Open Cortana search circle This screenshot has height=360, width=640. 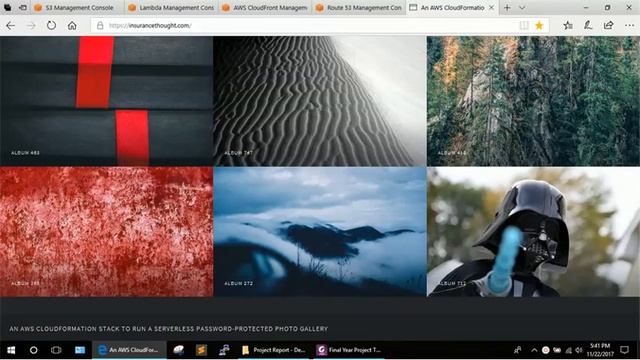(33, 350)
